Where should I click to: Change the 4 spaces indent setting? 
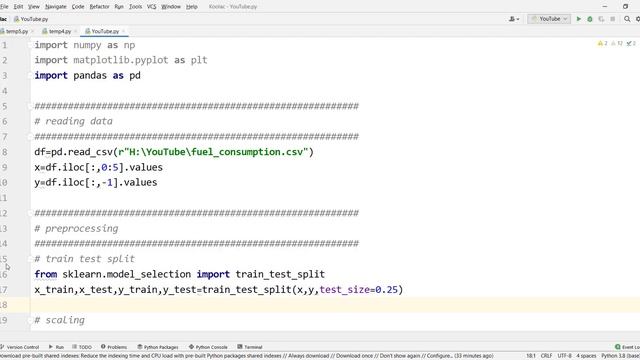point(586,356)
